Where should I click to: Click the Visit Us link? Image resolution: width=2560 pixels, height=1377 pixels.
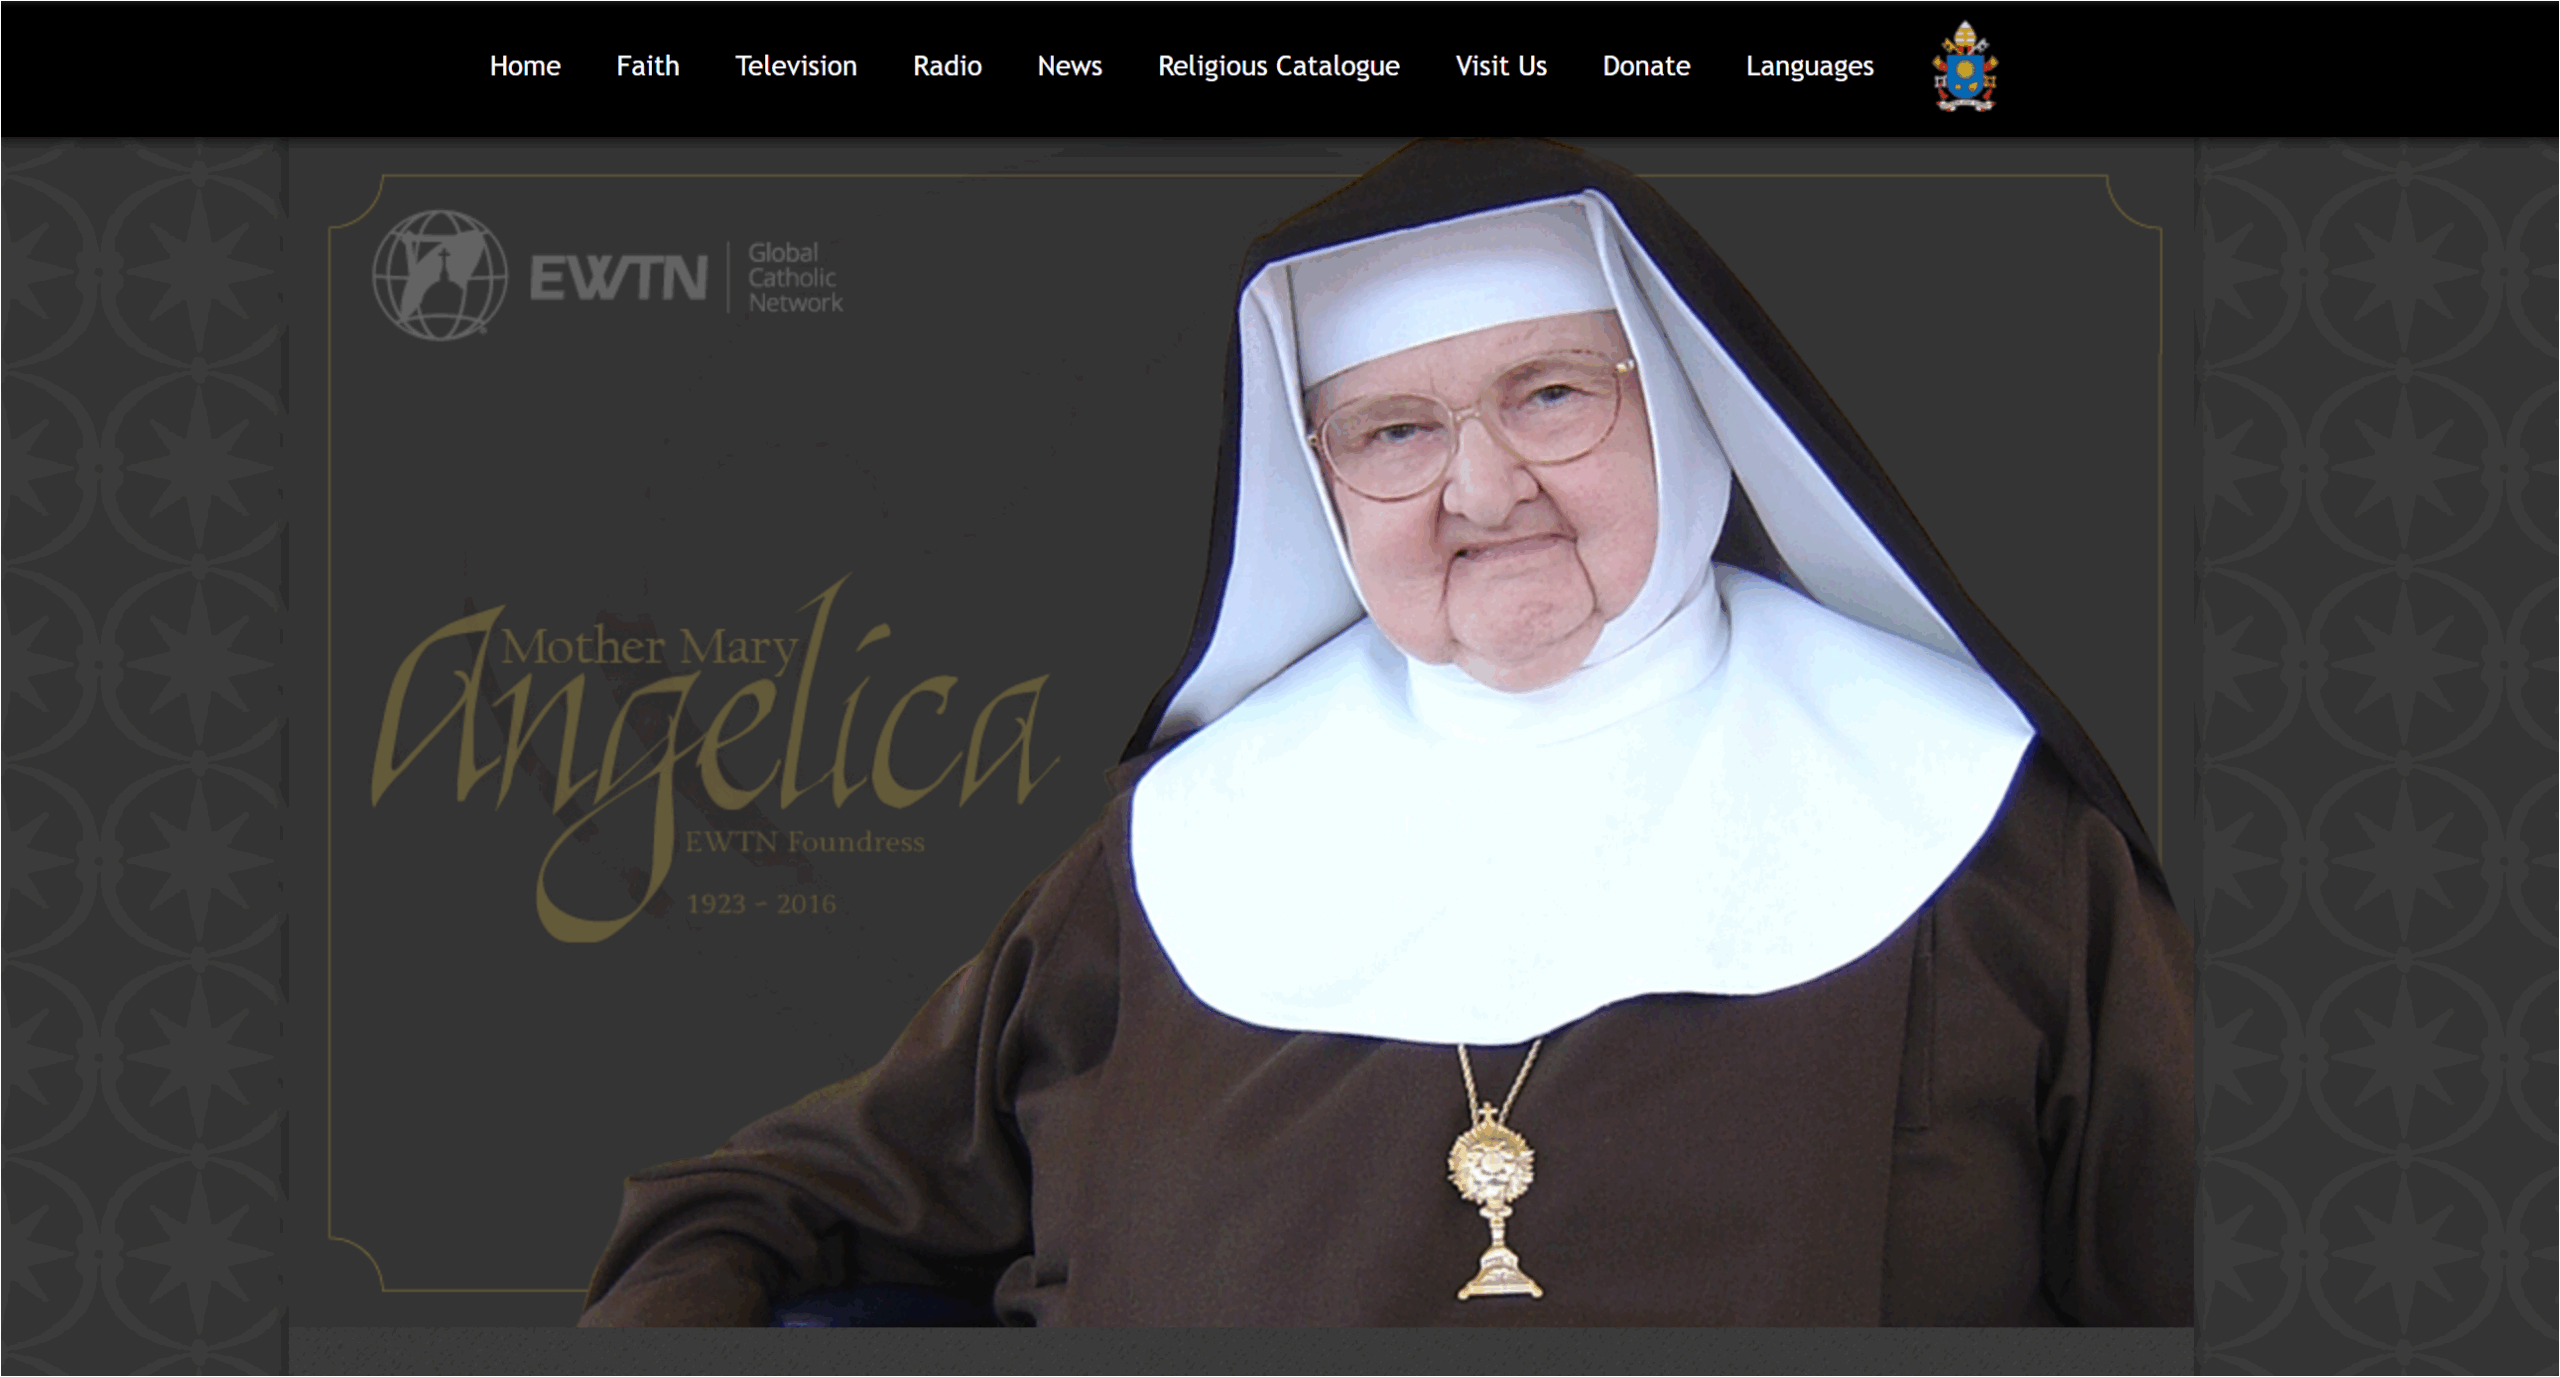pos(1500,66)
